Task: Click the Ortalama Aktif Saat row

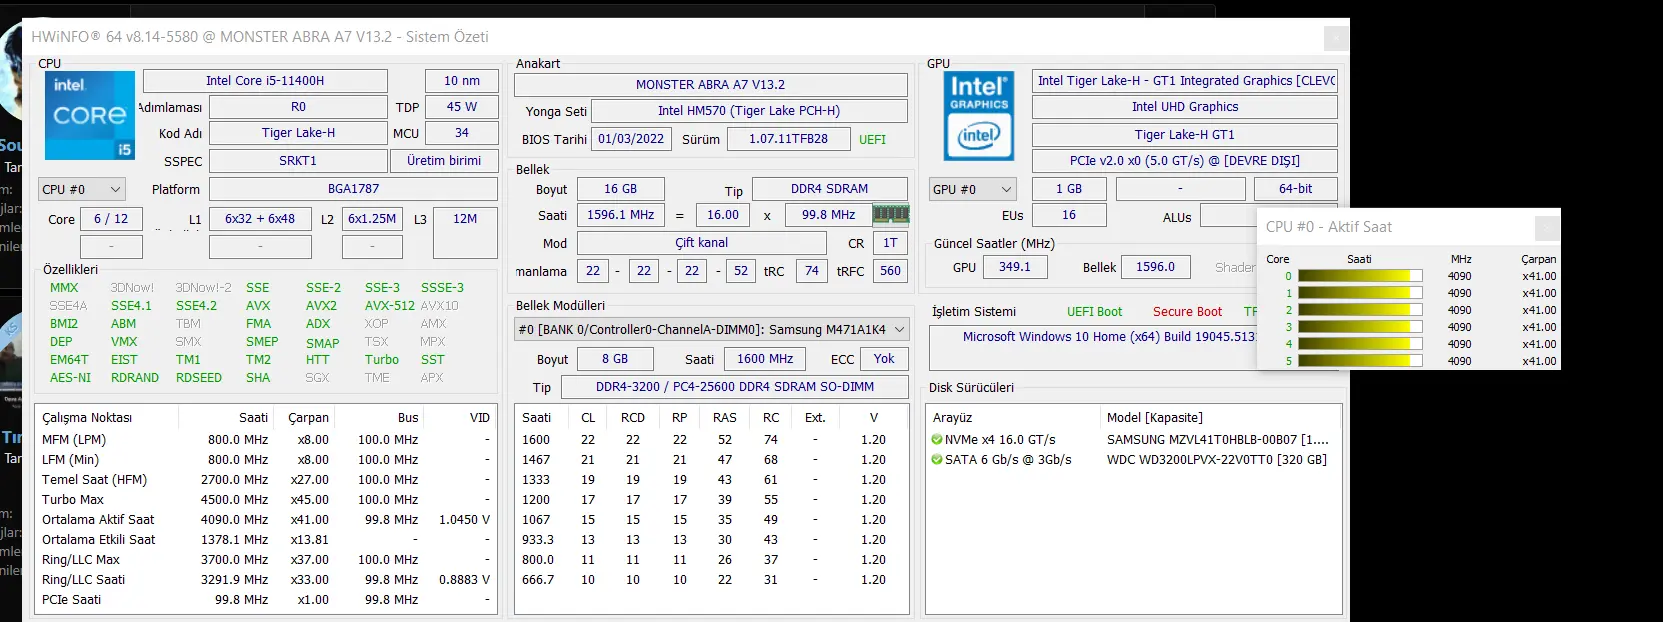Action: pyautogui.click(x=266, y=520)
